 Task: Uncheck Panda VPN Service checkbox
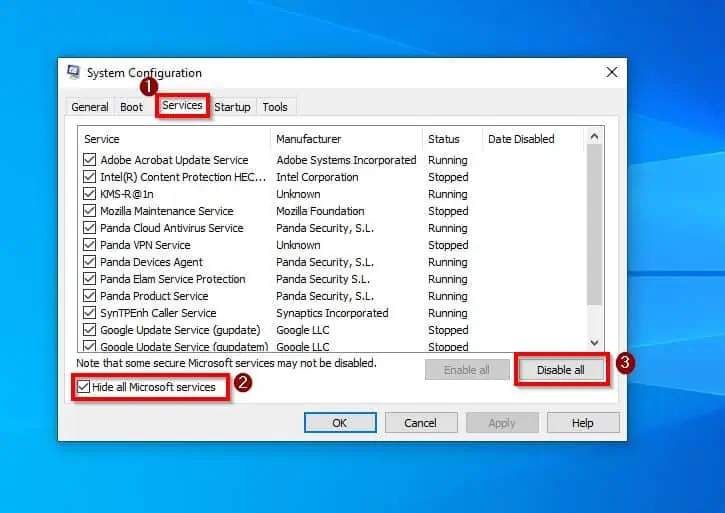tap(89, 245)
